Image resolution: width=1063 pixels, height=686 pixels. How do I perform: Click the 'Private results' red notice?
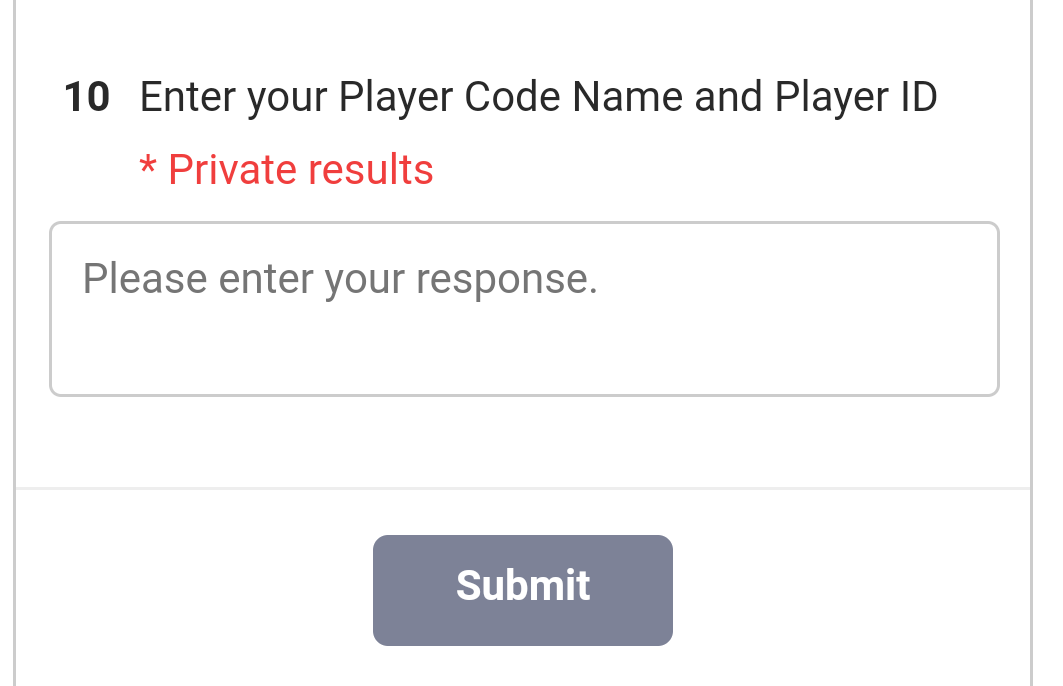(x=300, y=170)
